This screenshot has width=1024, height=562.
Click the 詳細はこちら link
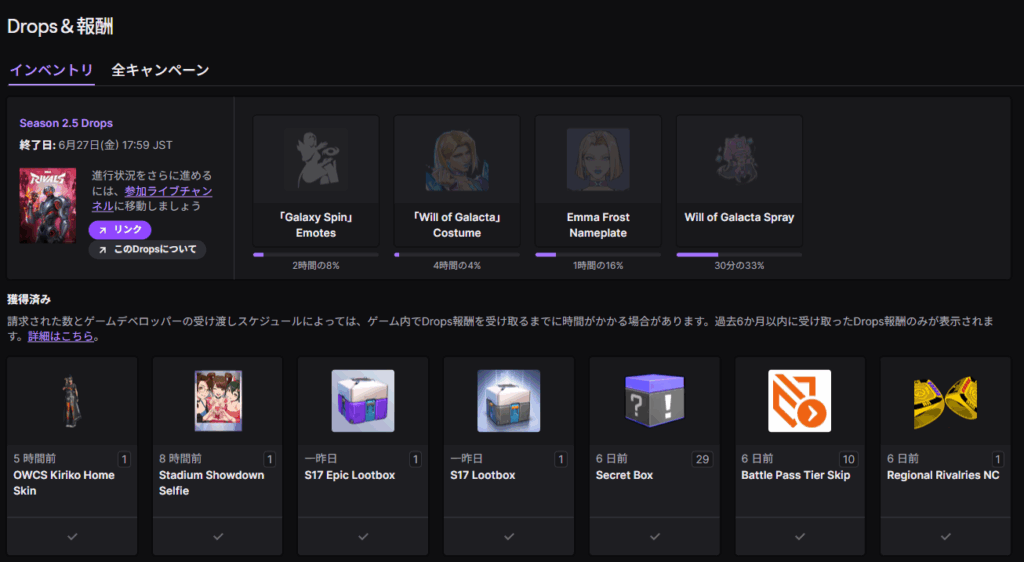[61, 337]
